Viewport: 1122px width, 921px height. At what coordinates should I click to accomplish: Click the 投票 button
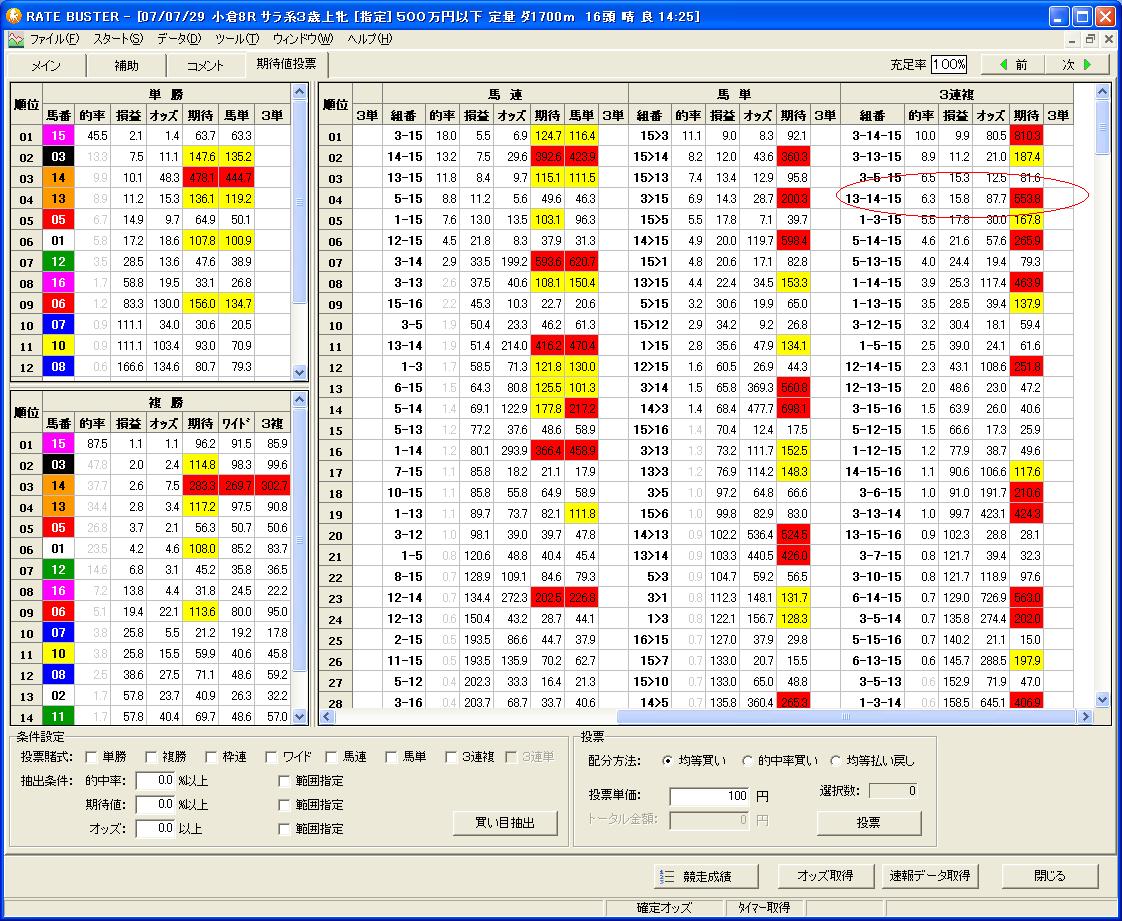pos(869,823)
